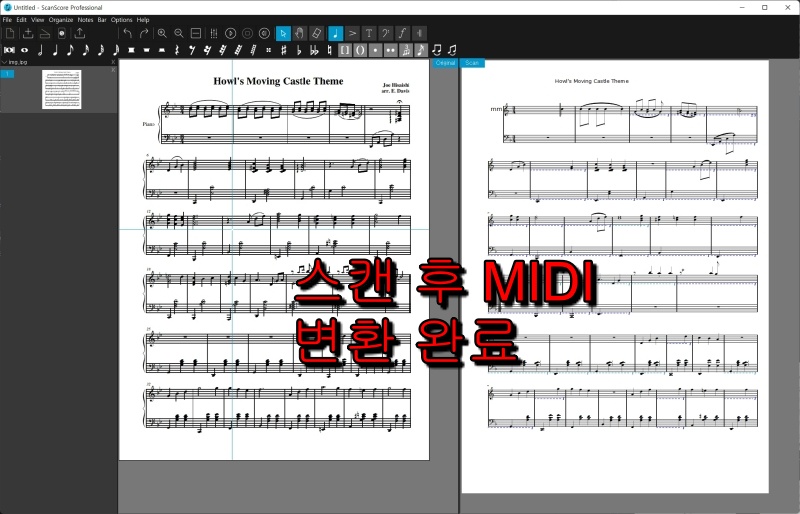The width and height of the screenshot is (800, 514).
Task: Select the sixteenth note
Action: [x=86, y=50]
